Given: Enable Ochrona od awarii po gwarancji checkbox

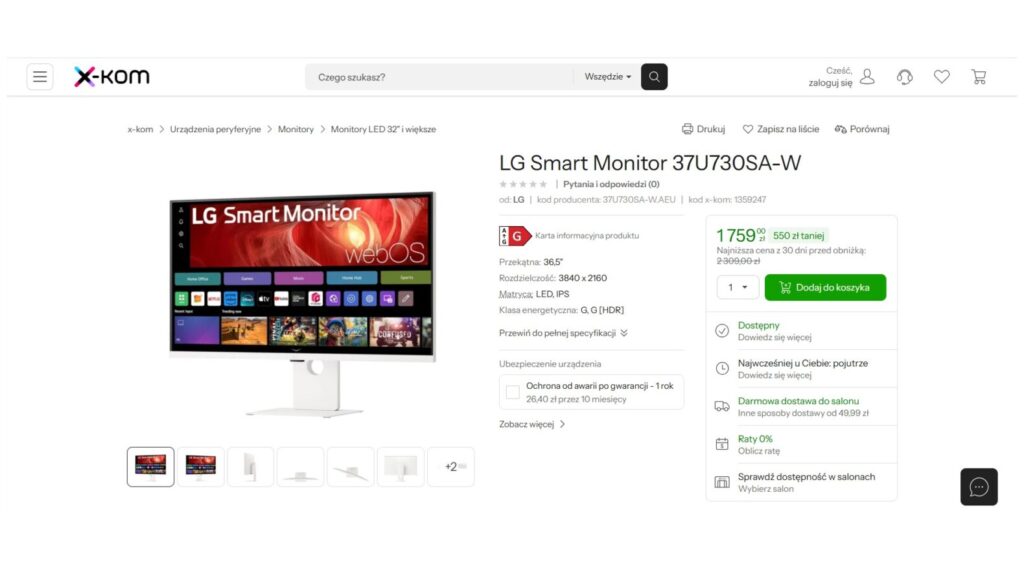Looking at the screenshot, I should click(x=513, y=392).
